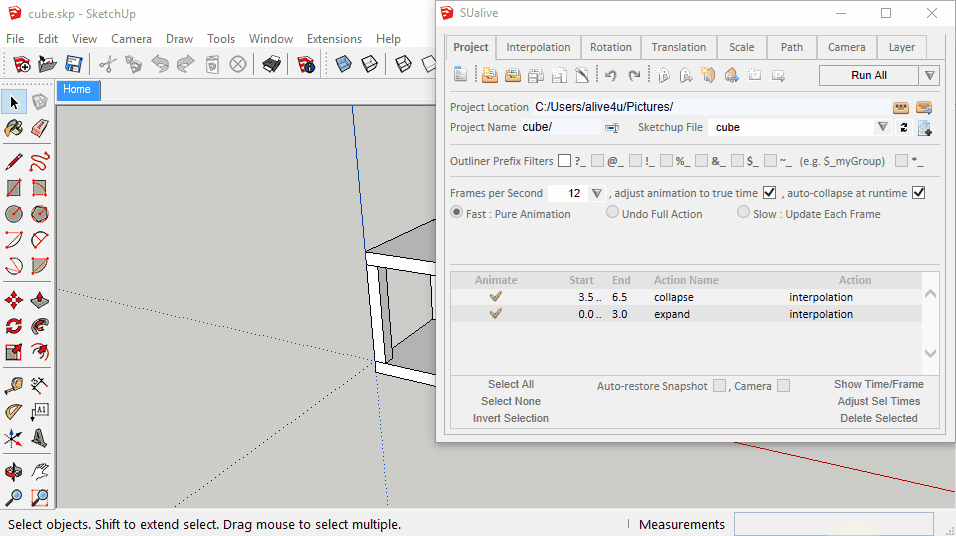Image resolution: width=956 pixels, height=536 pixels.
Task: Open the Sketchup File dropdown
Action: tap(883, 127)
